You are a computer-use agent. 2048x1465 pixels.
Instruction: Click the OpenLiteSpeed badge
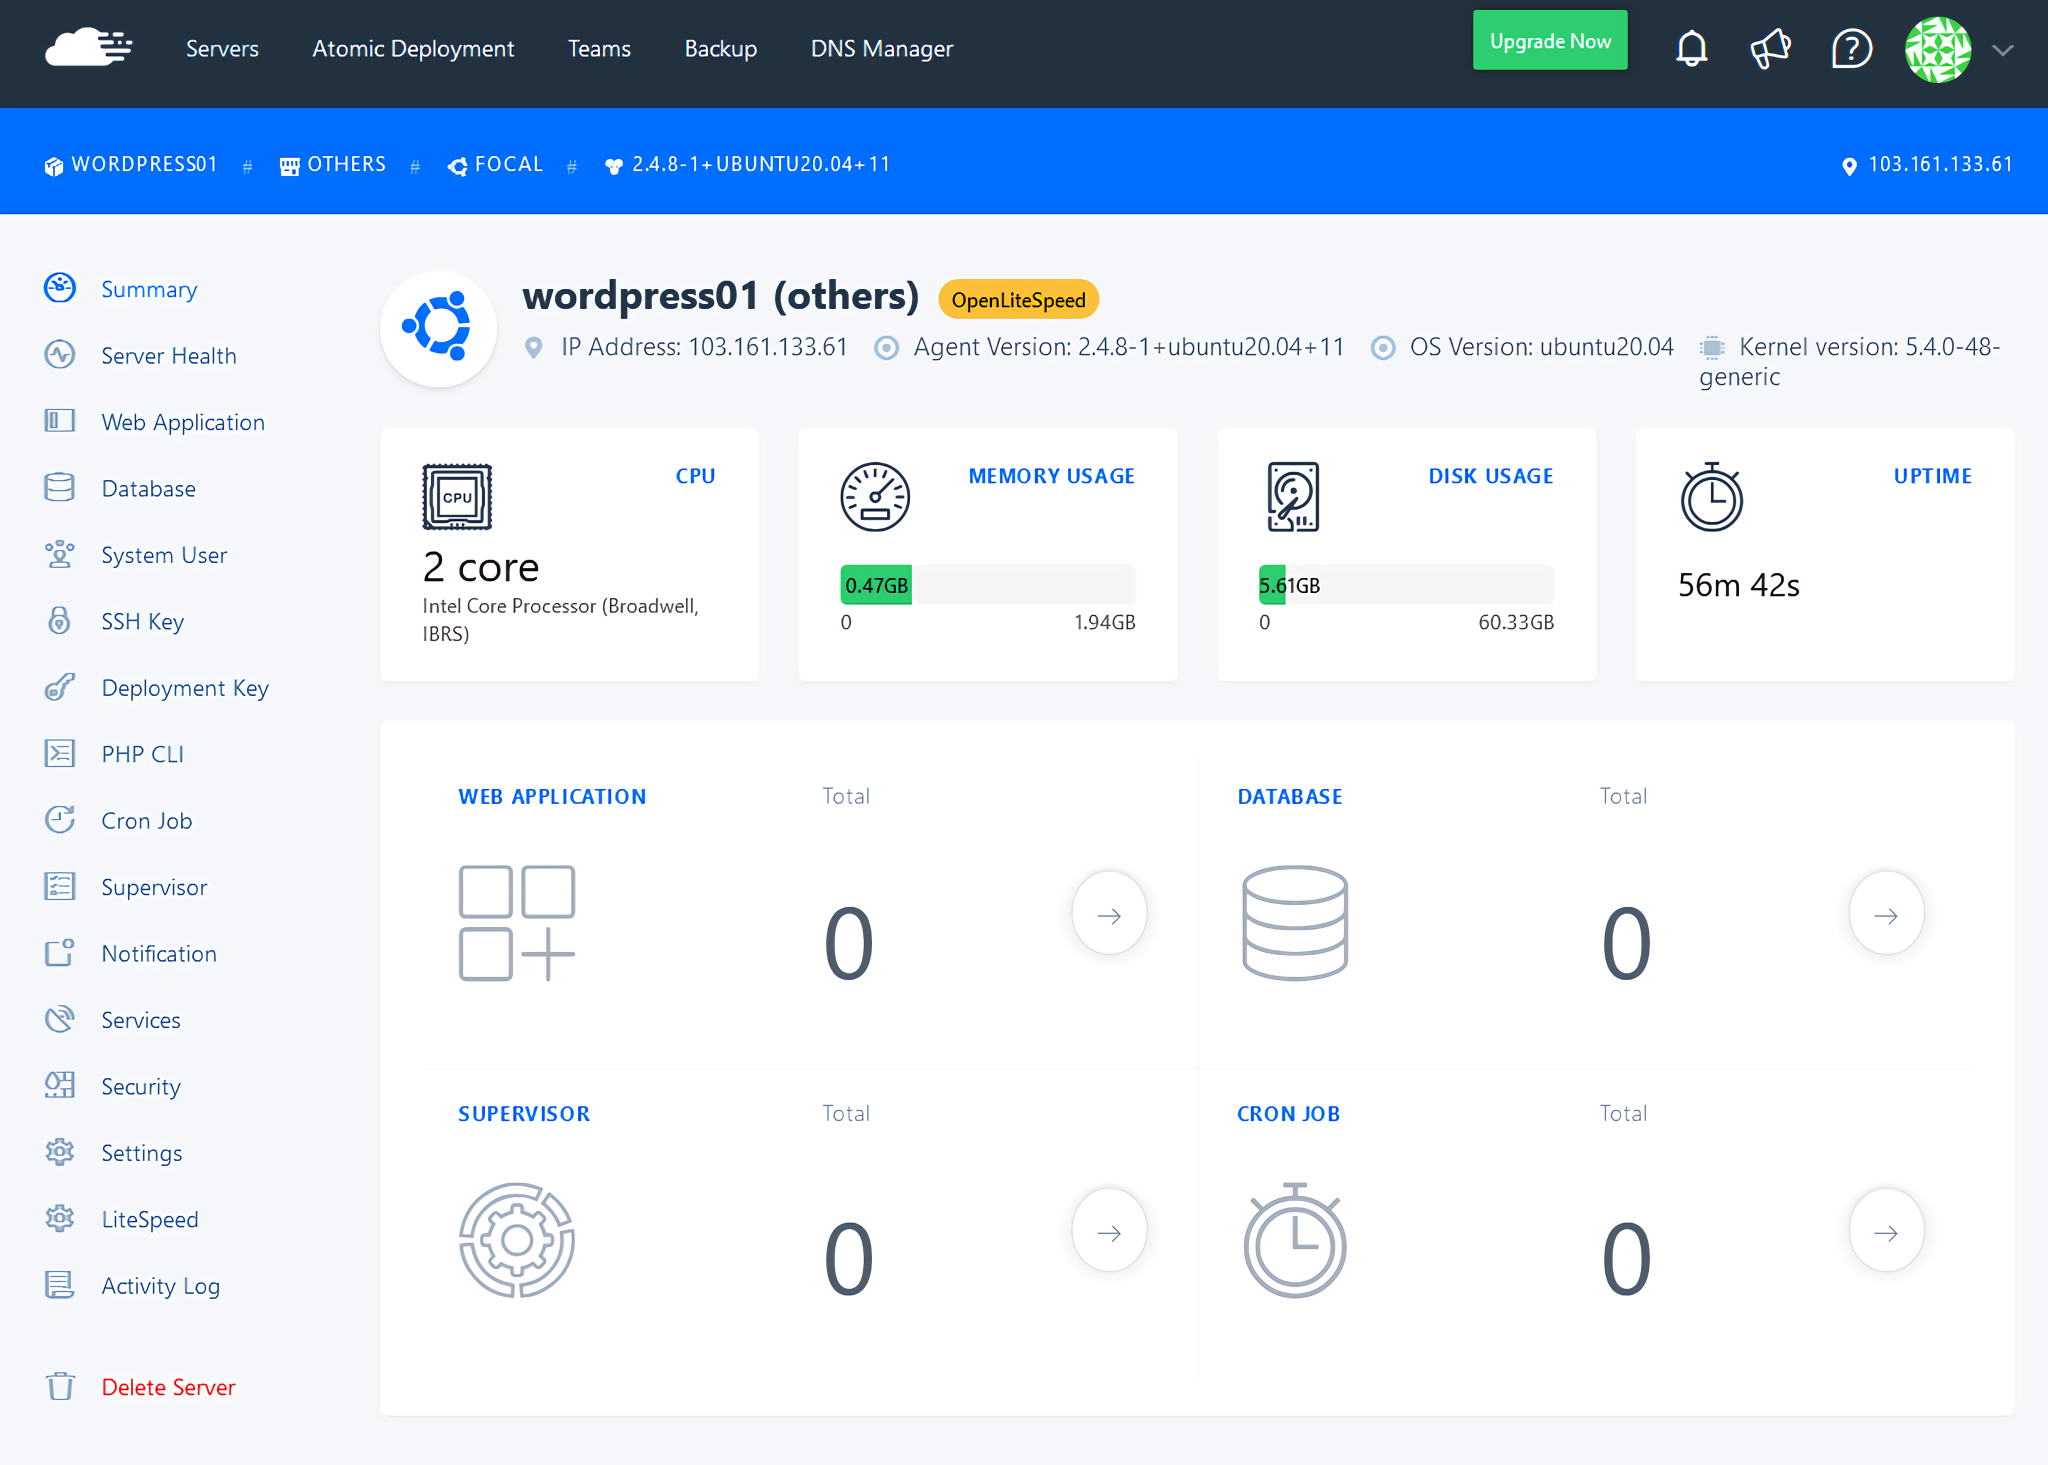(x=1017, y=299)
